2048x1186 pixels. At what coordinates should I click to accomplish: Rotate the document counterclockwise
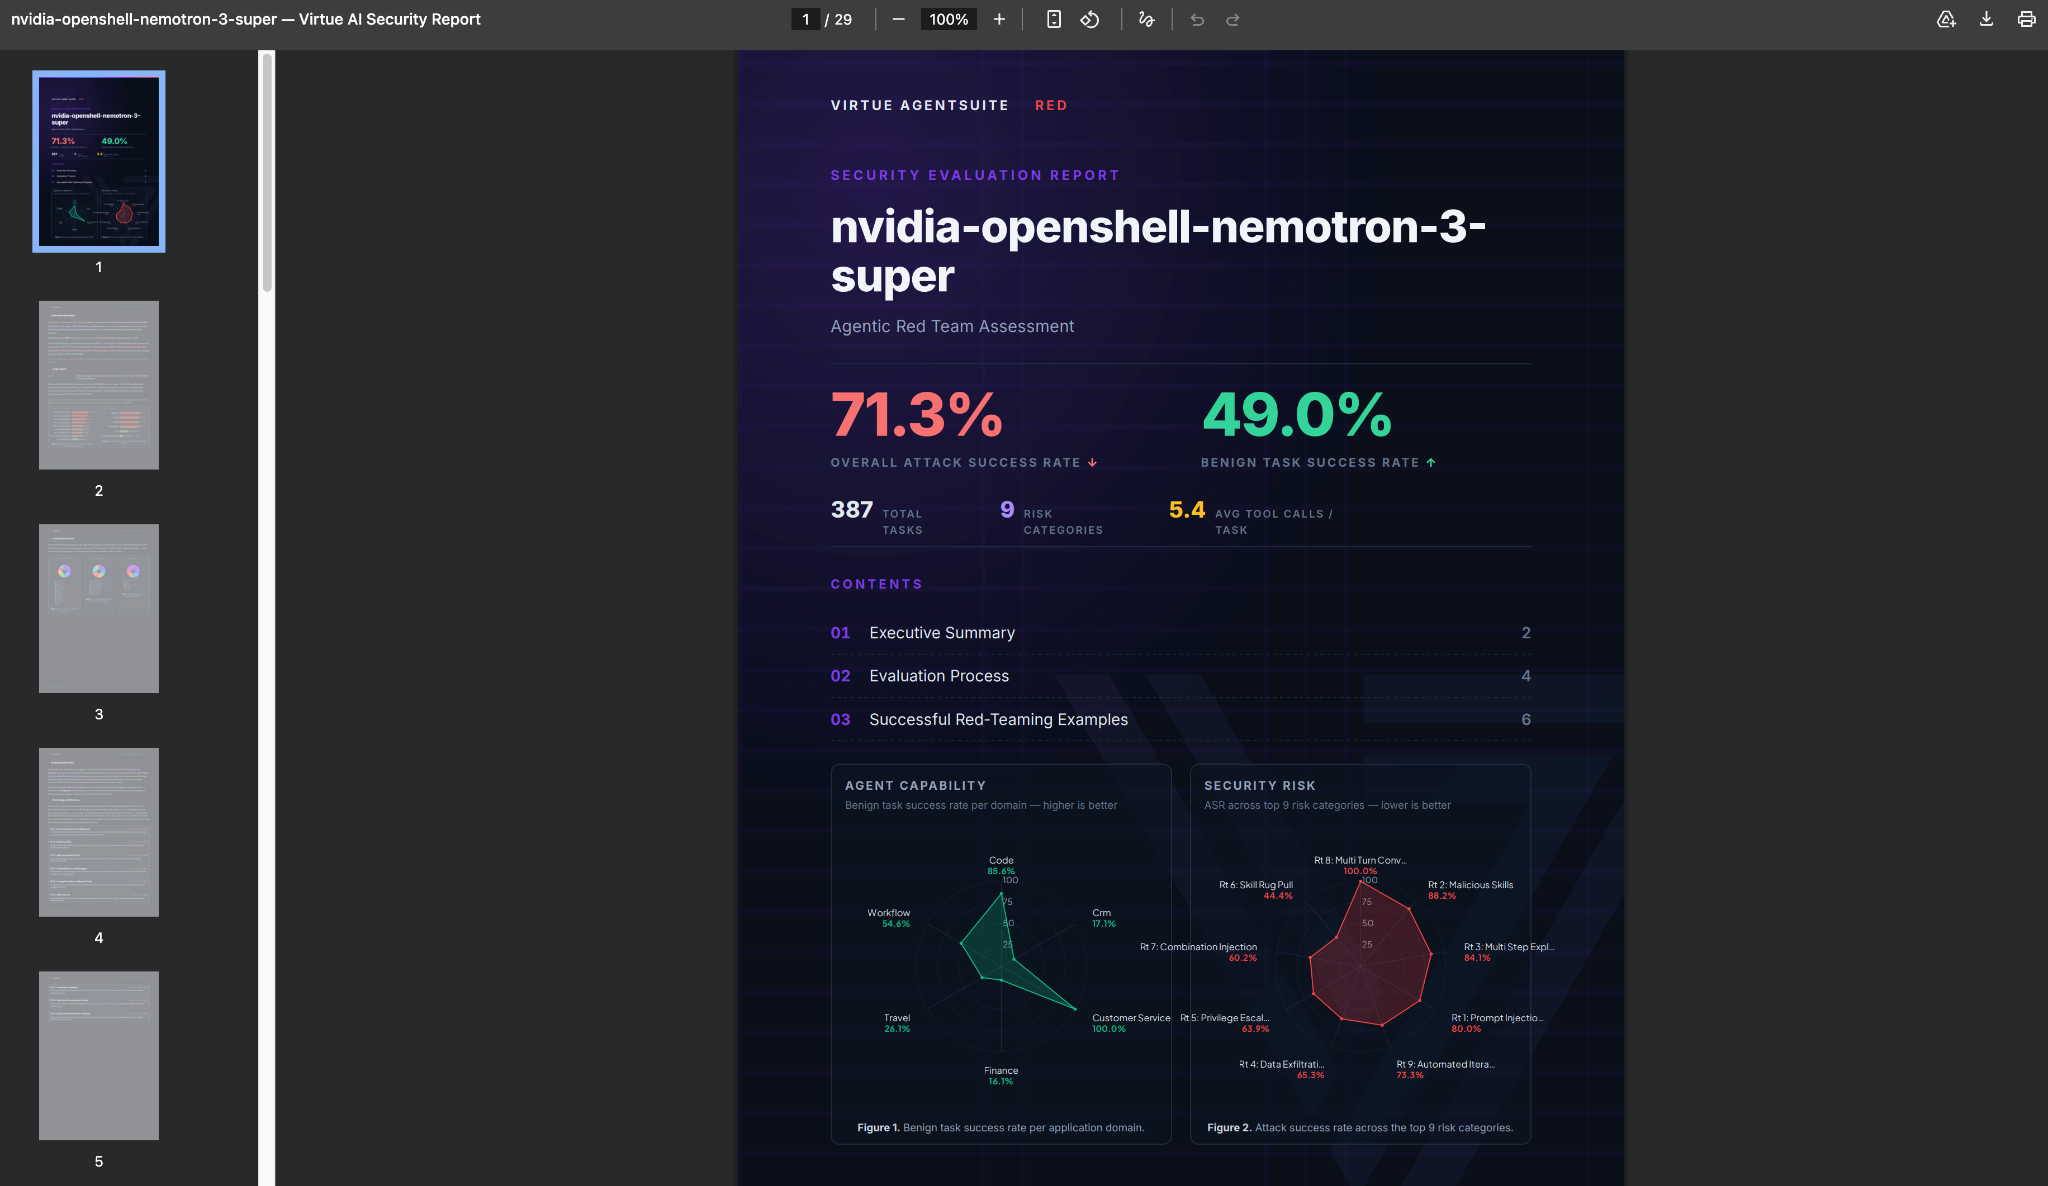[1090, 19]
